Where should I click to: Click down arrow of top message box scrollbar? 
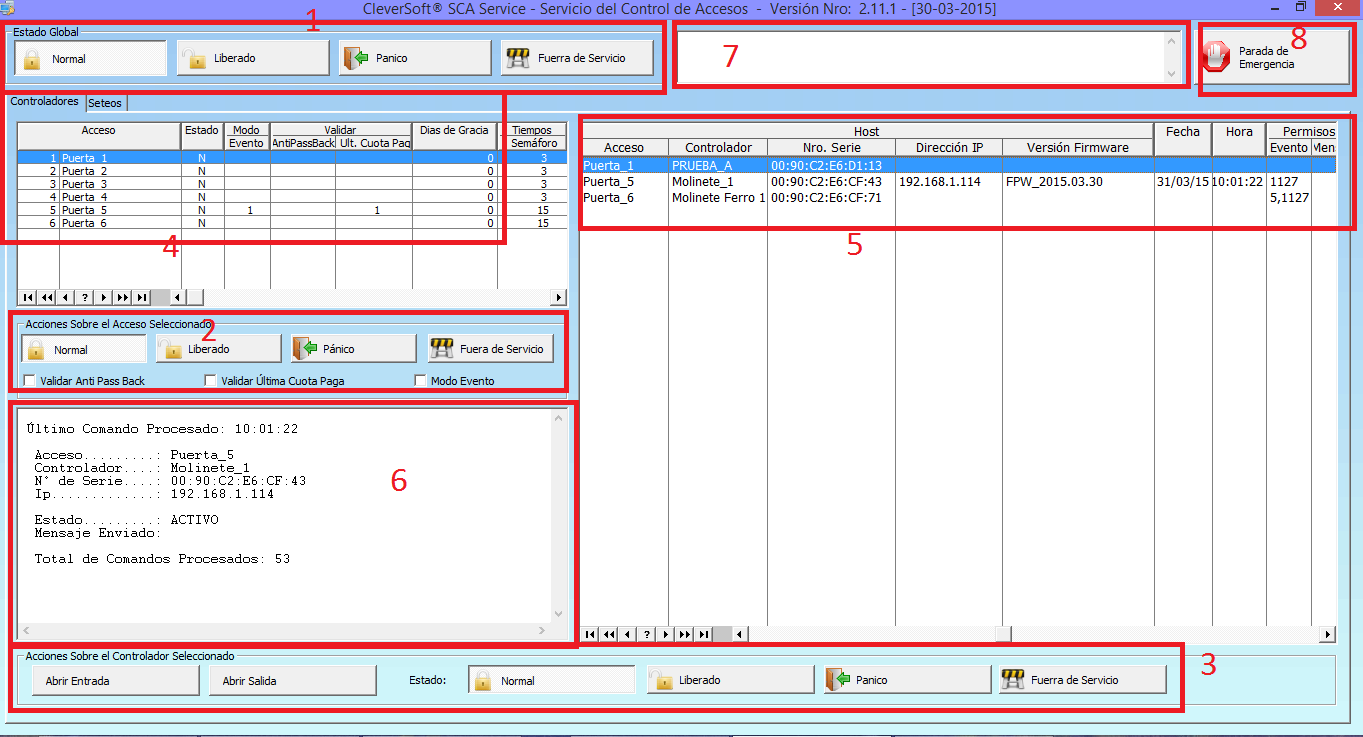(1171, 74)
